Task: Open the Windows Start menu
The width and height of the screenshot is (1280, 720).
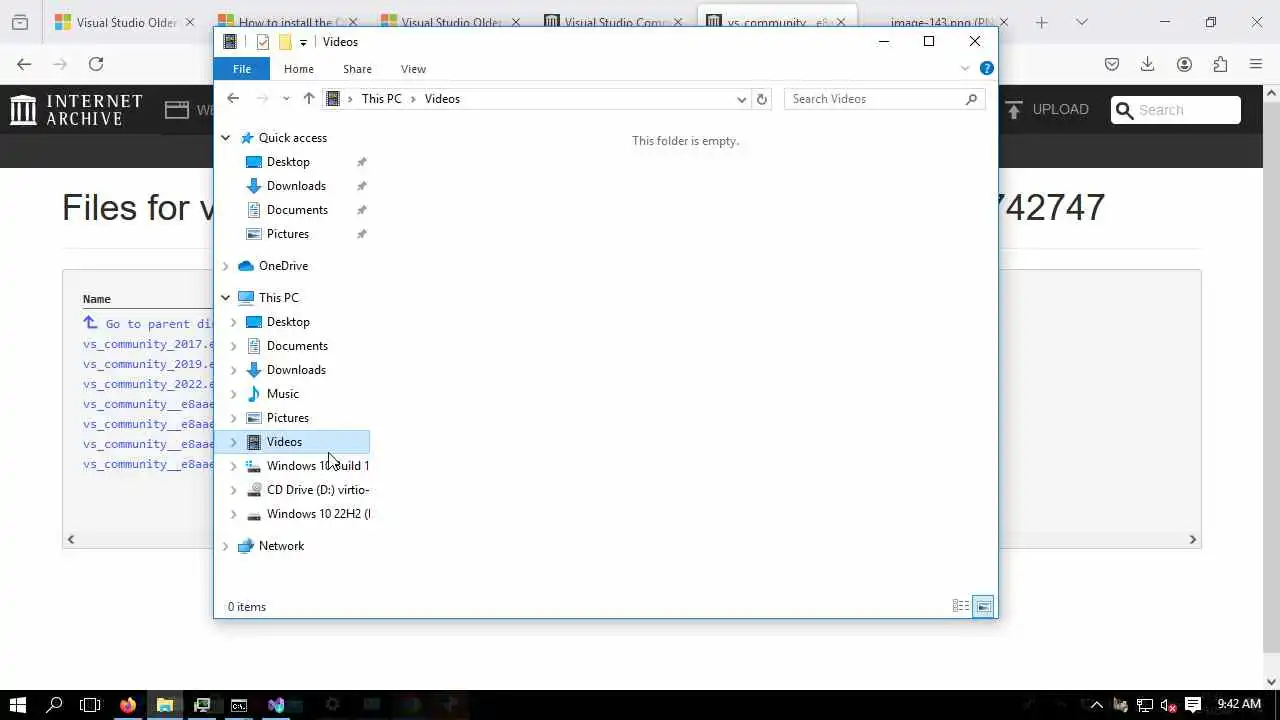Action: pos(18,705)
